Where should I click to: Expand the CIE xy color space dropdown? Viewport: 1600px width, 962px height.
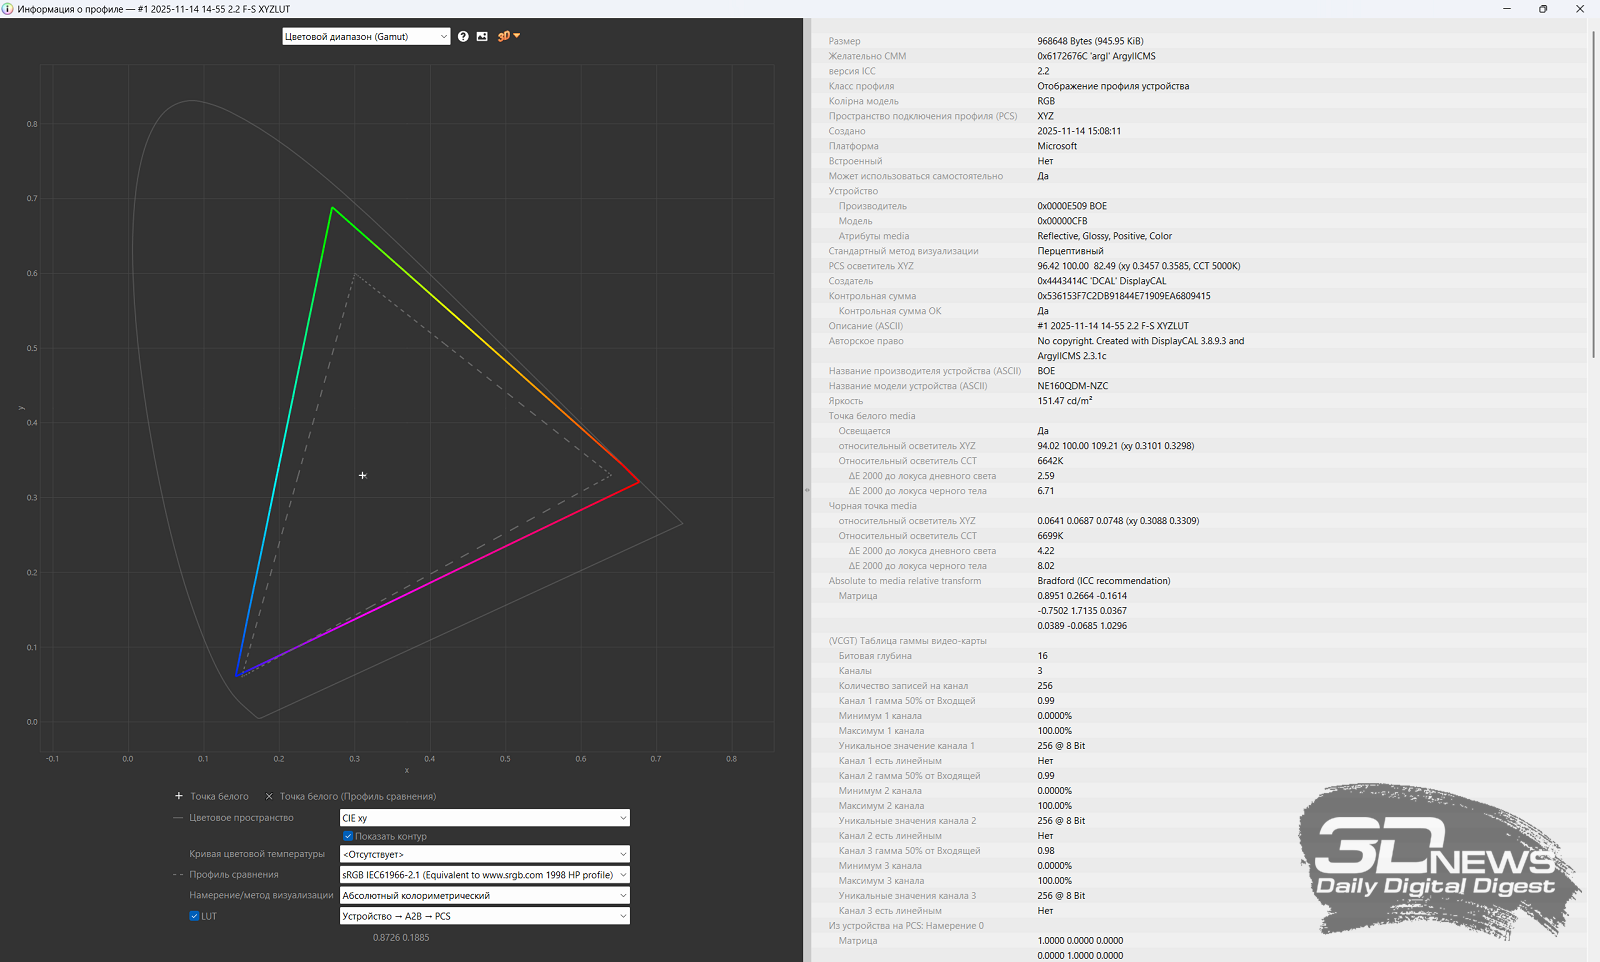pos(484,818)
